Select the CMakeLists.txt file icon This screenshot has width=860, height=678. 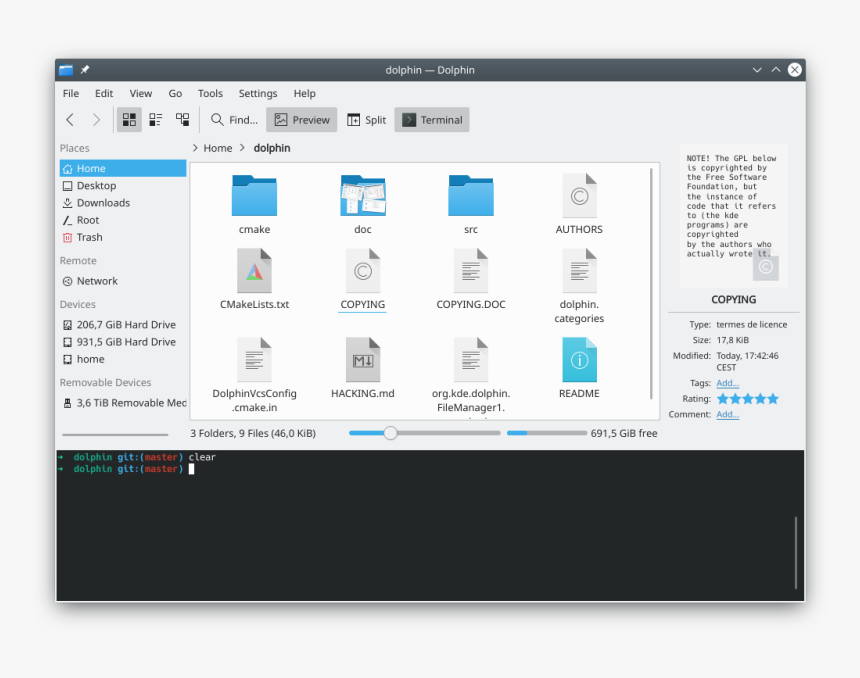pyautogui.click(x=254, y=270)
